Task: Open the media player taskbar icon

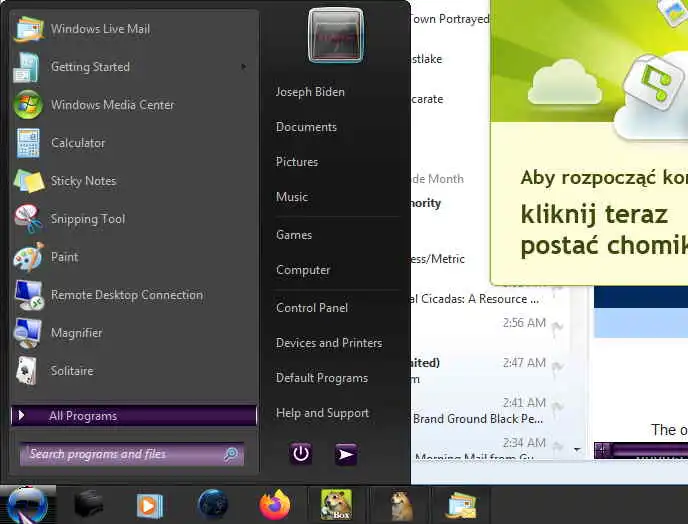Action: [150, 506]
